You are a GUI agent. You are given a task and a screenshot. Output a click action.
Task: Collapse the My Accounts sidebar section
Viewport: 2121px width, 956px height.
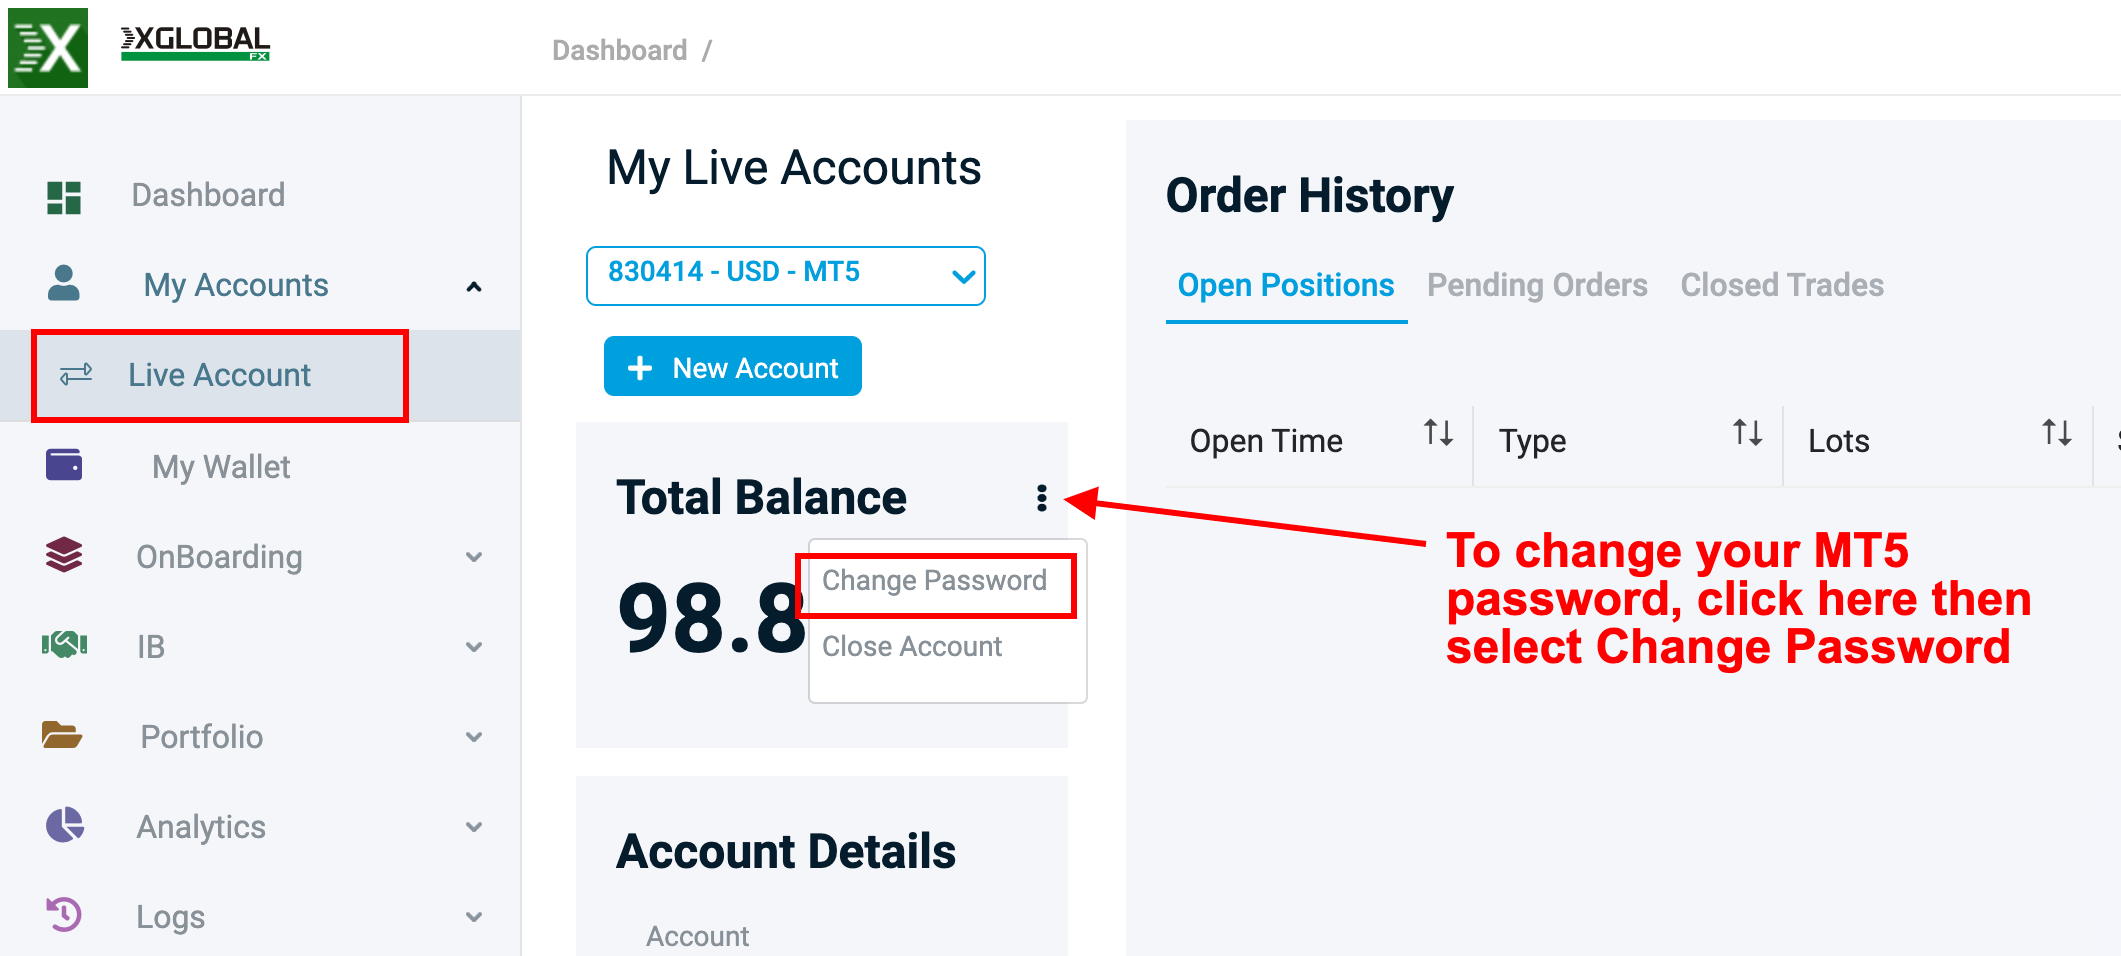point(474,287)
